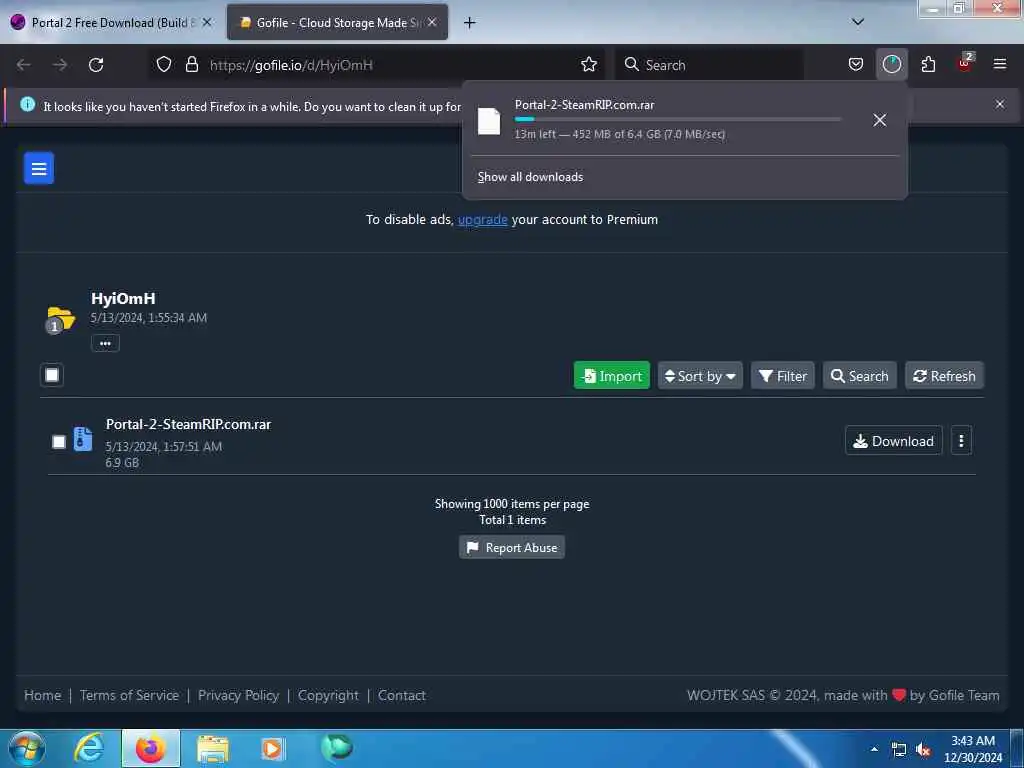Click the downloading file's page icon in the downloads panel
This screenshot has height=768, width=1024.
point(488,121)
